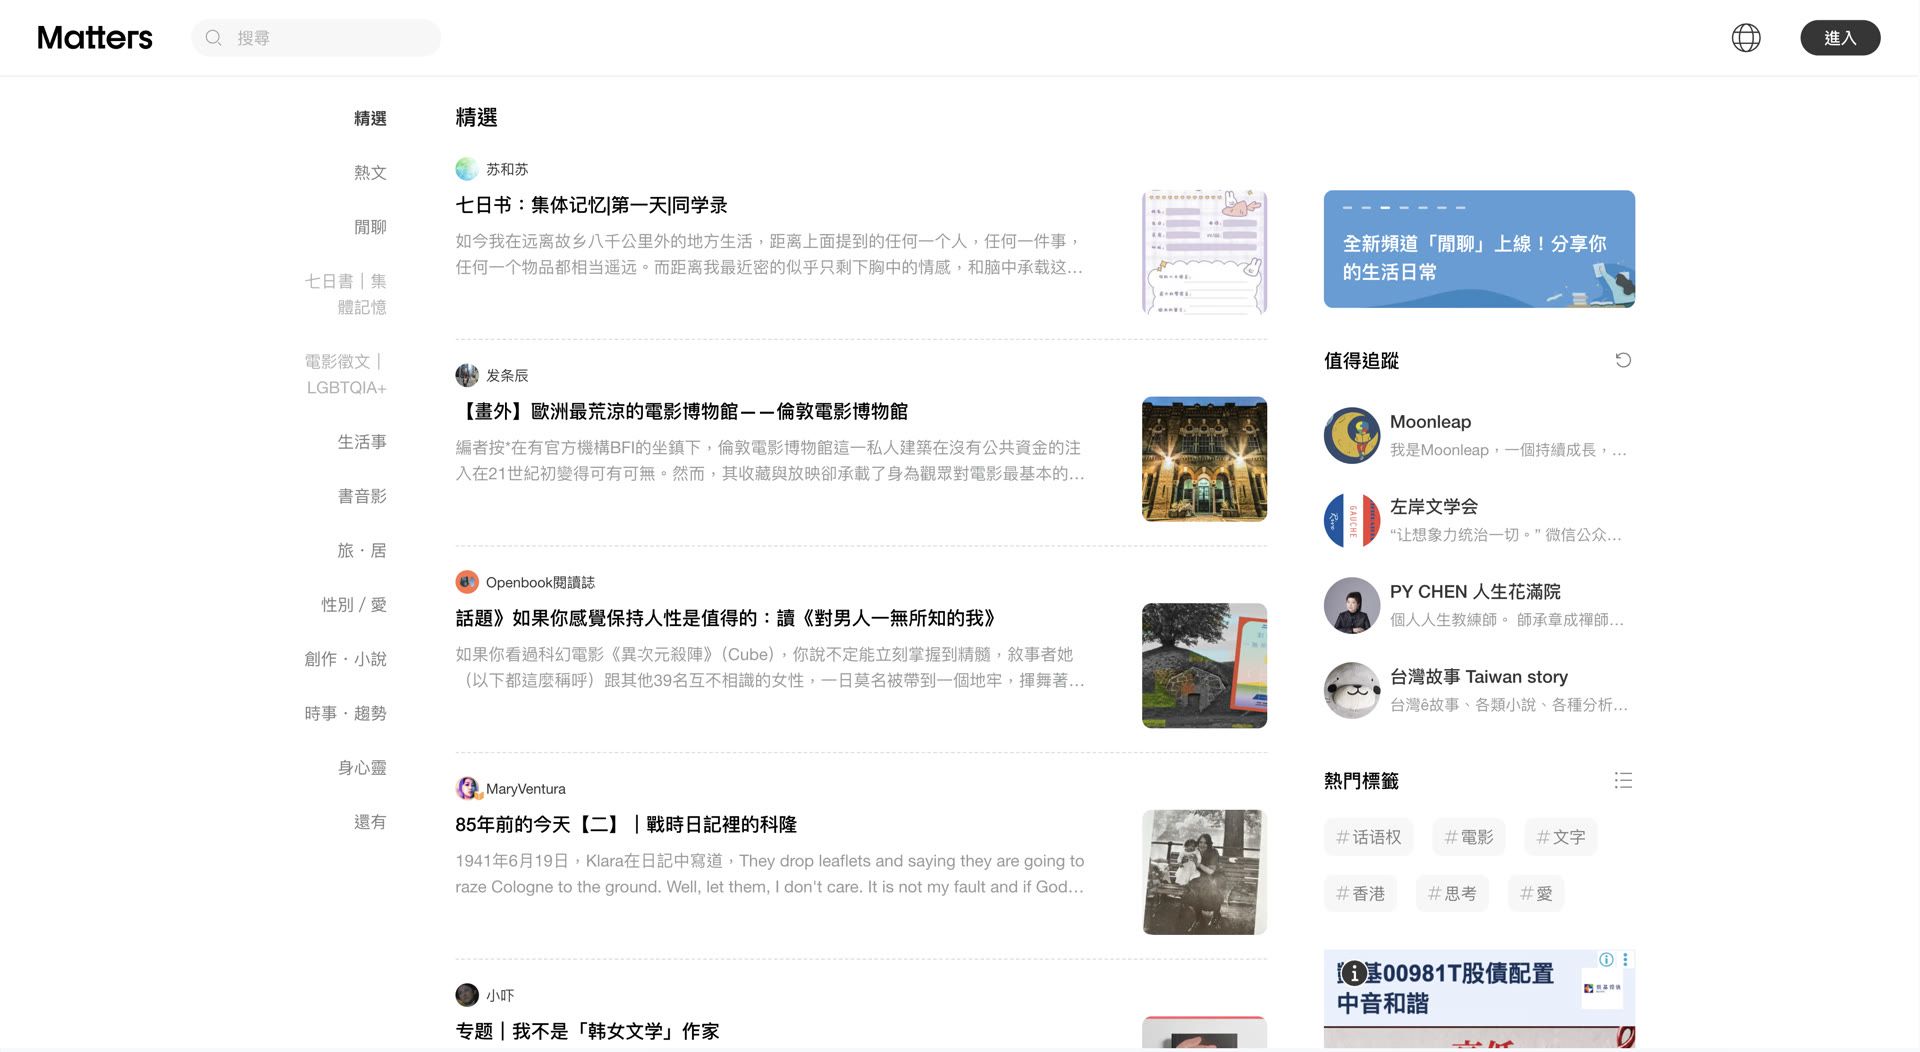Click the 進入 login button
1920x1052 pixels.
[x=1840, y=38]
